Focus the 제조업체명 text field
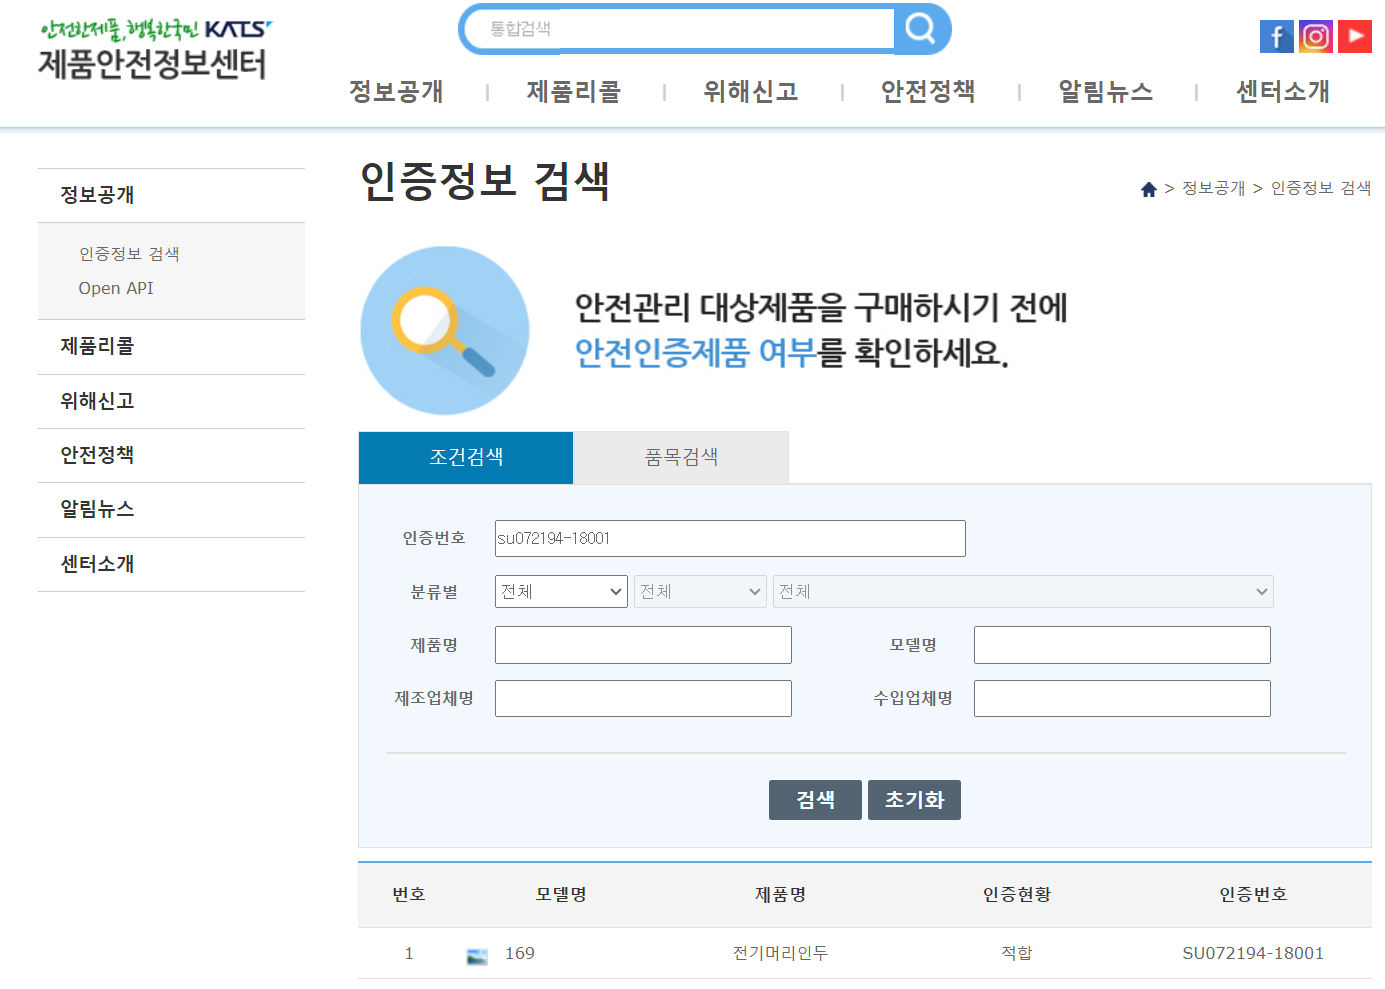1385x989 pixels. click(x=643, y=698)
